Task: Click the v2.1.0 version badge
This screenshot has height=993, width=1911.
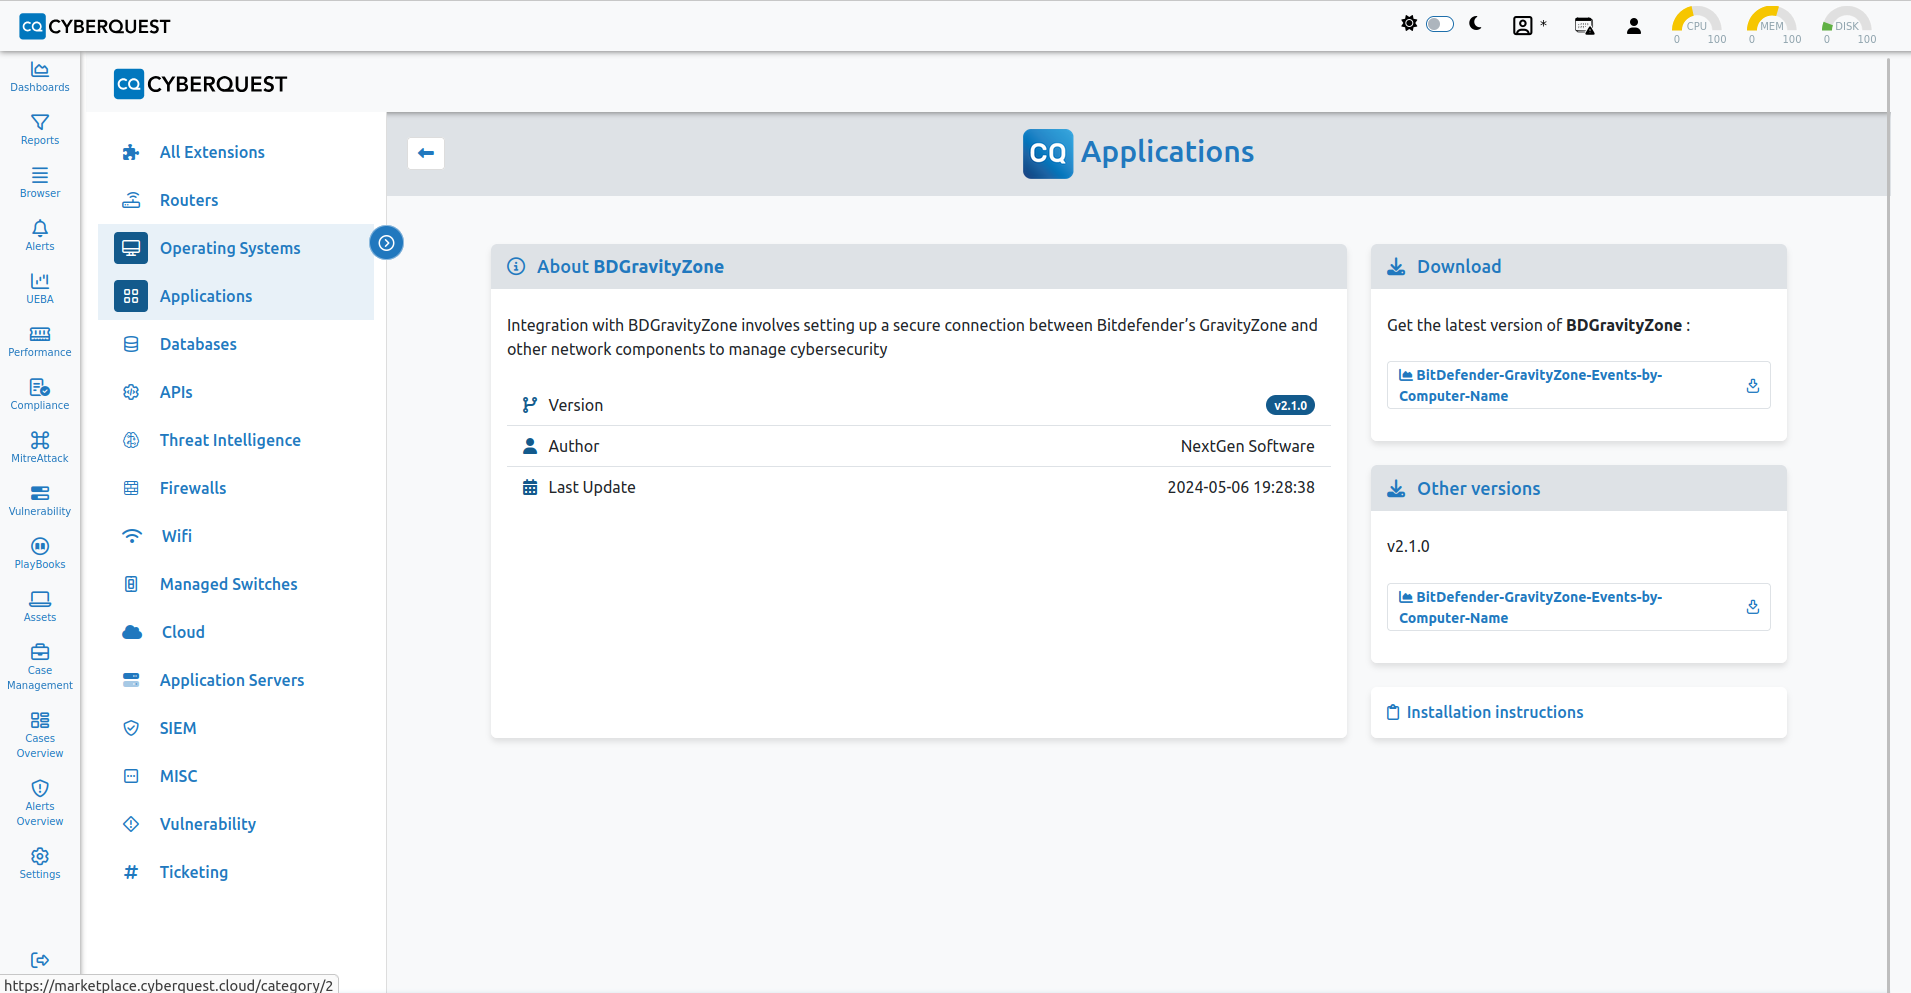Action: tap(1290, 405)
